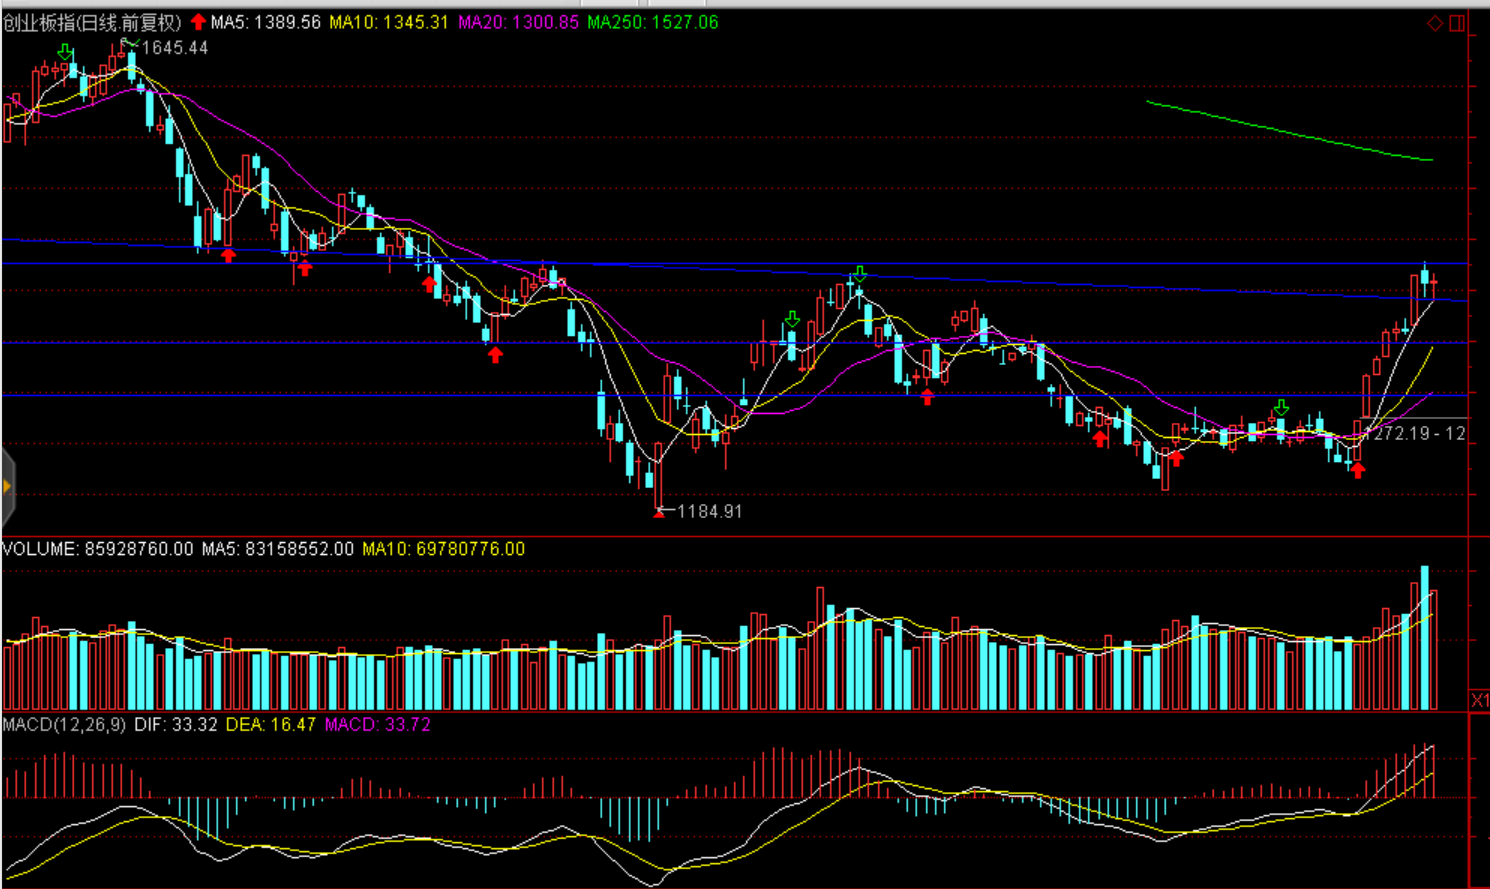Select the MA5: 1389.56 indicator label

(265, 22)
